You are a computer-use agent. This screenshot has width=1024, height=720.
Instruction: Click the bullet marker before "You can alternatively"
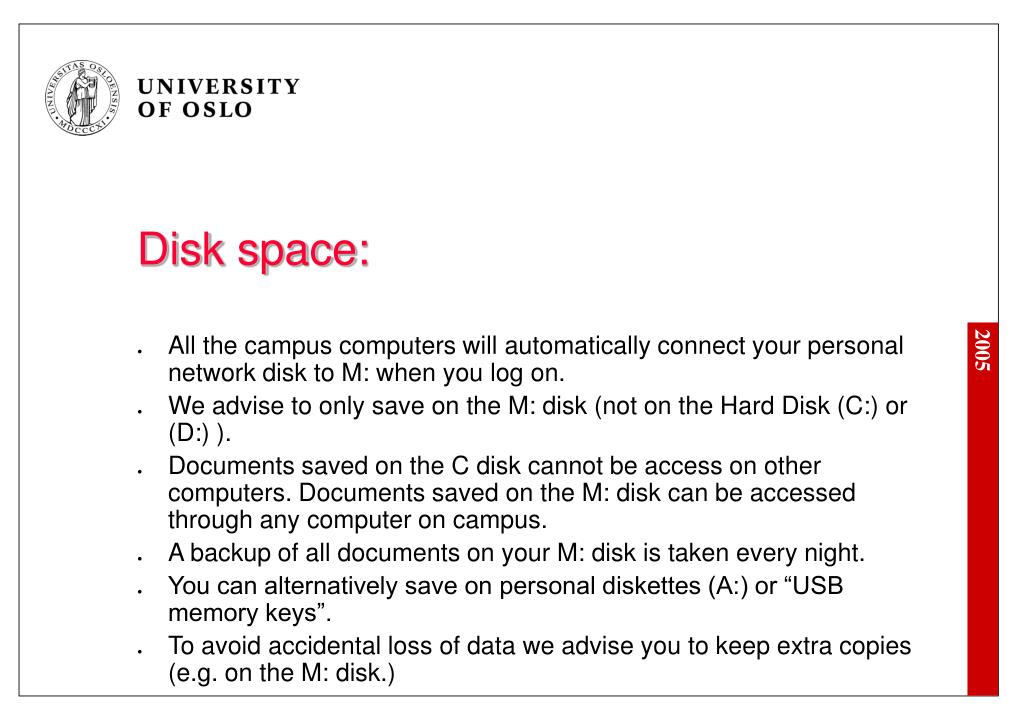tap(140, 591)
